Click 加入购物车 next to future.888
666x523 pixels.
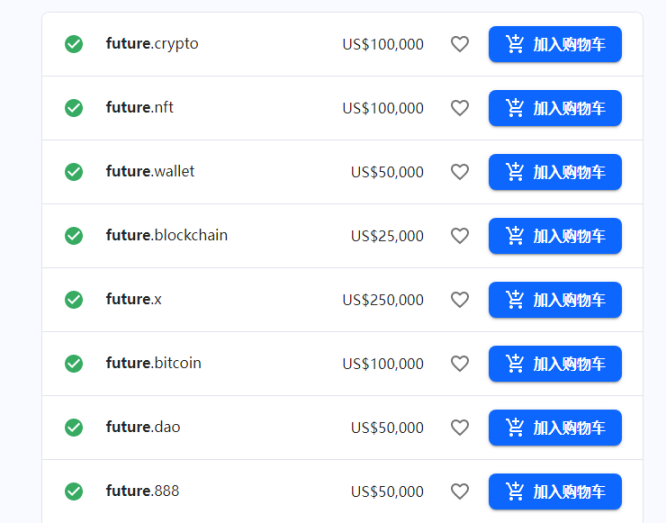(555, 492)
